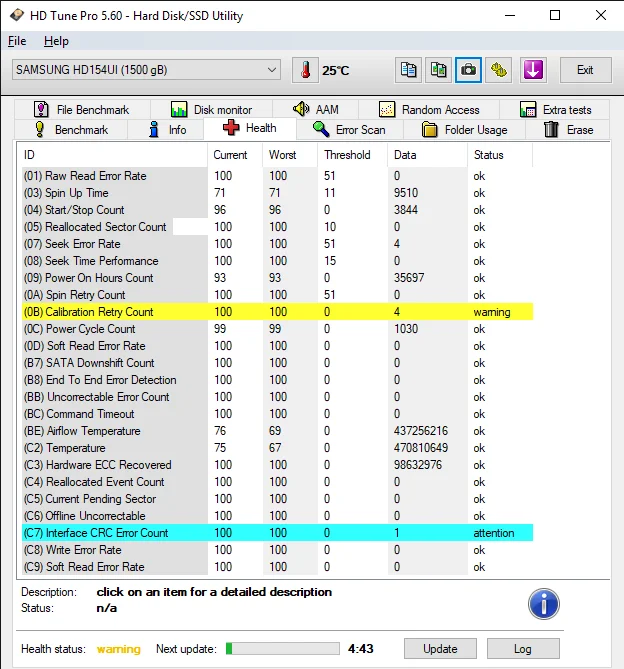Switch to the Info tab
This screenshot has height=669, width=624.
click(166, 130)
